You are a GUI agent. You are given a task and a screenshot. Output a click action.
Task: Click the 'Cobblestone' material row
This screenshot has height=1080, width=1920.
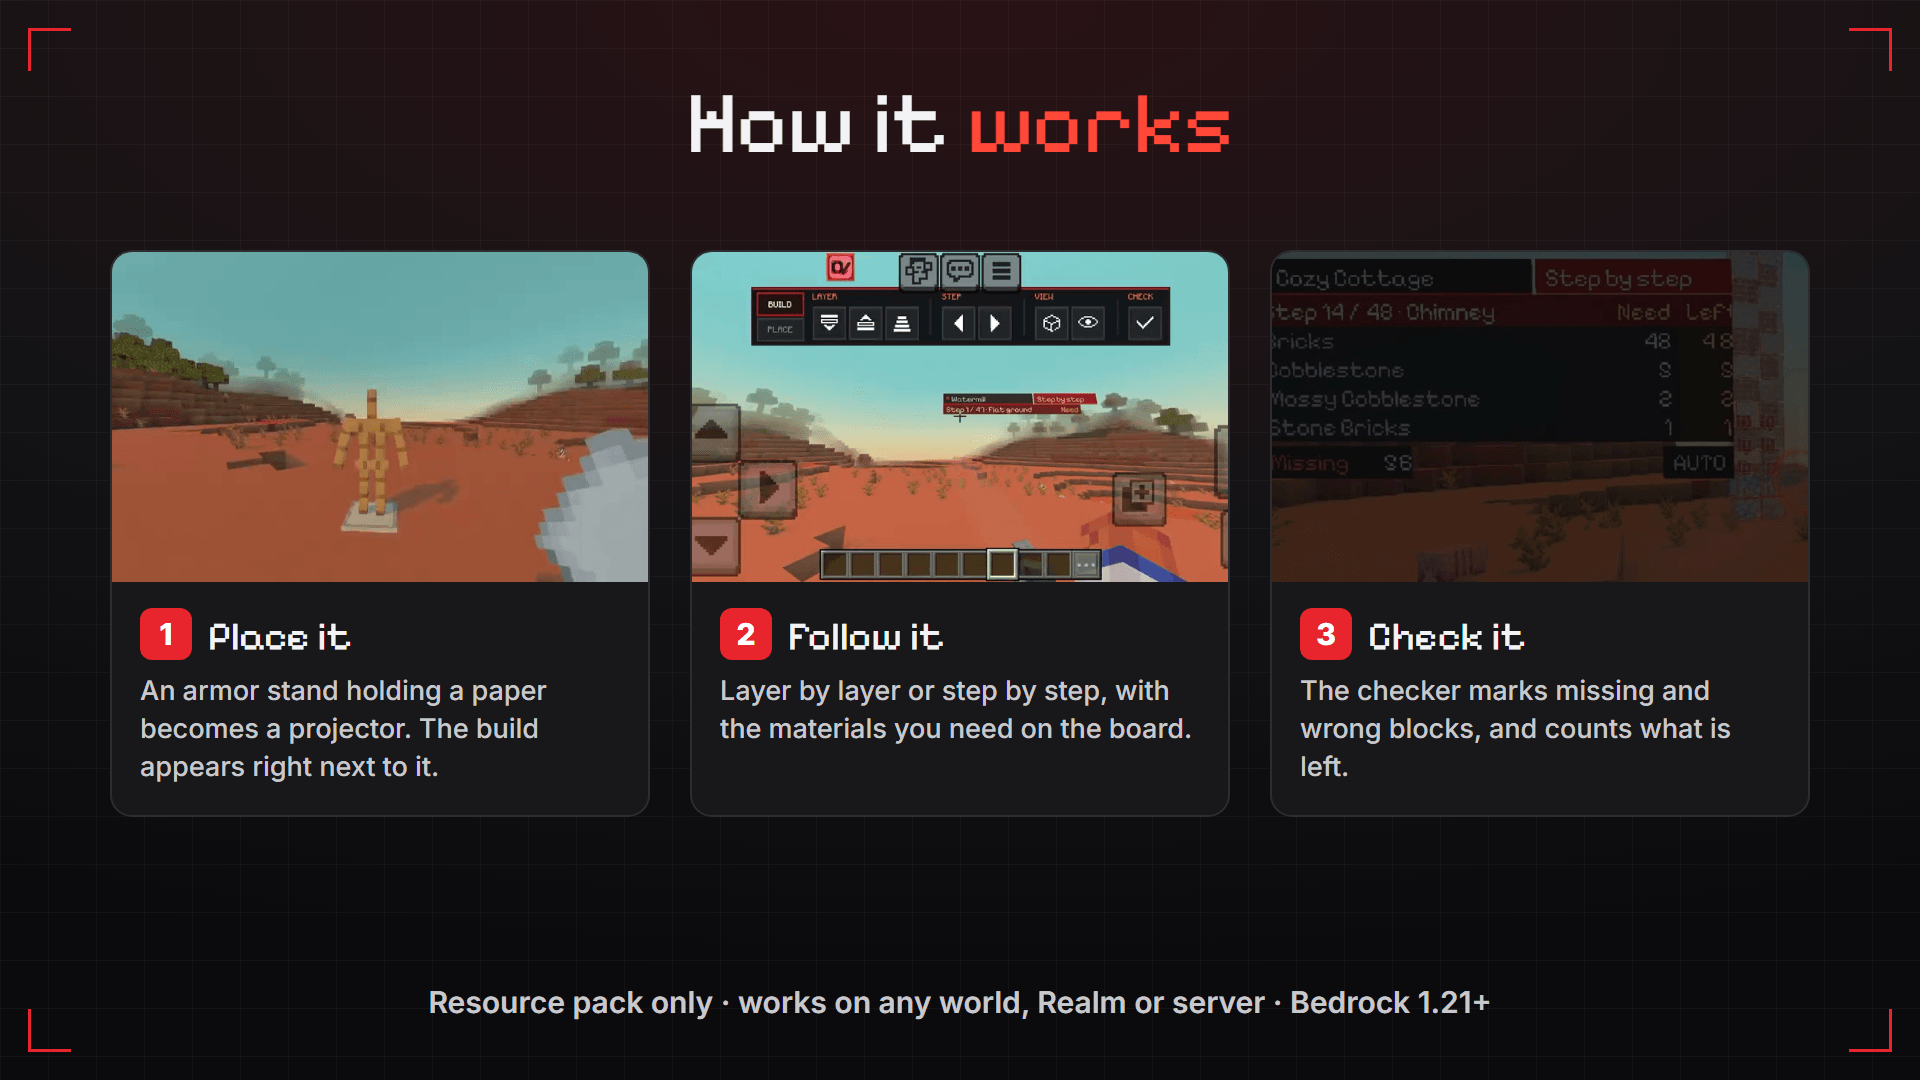tap(1502, 370)
